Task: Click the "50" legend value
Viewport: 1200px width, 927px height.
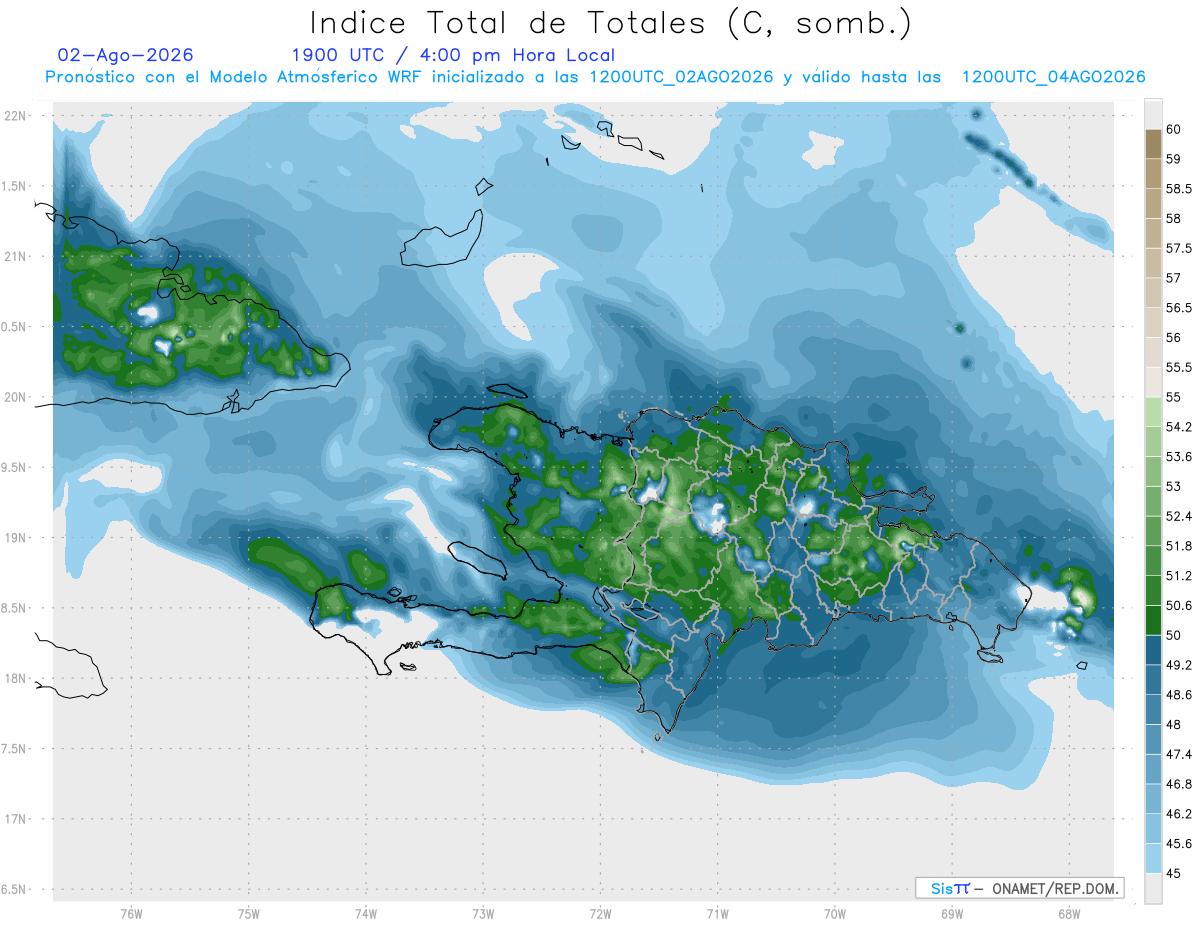Action: coord(1174,636)
